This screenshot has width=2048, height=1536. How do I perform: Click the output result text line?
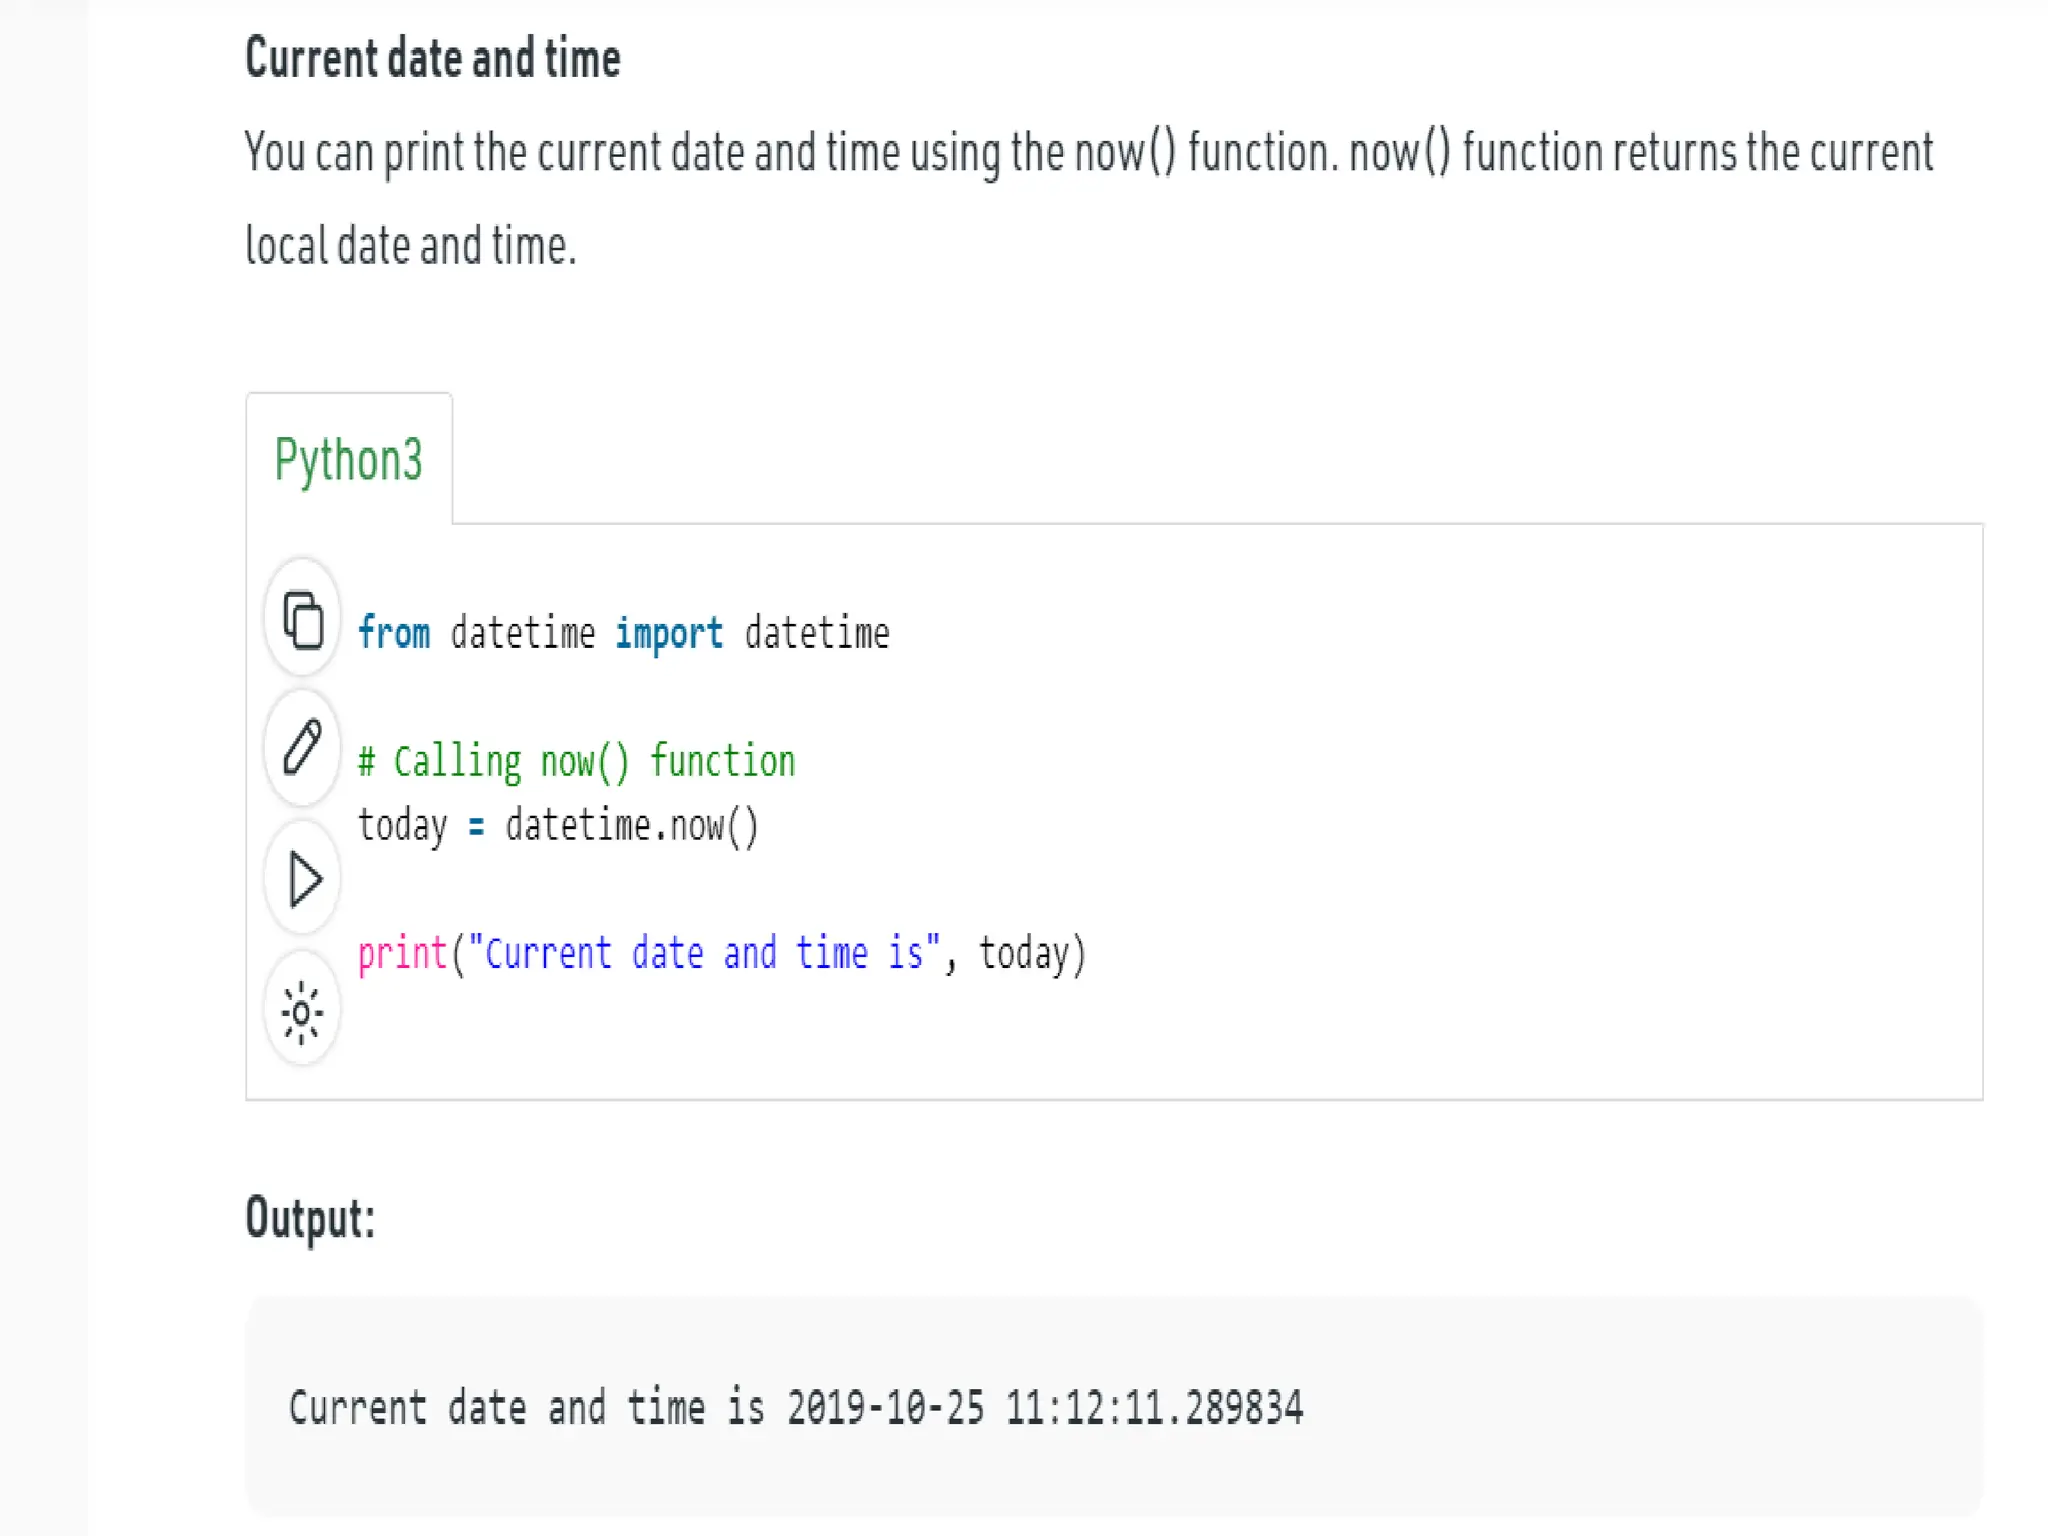coord(795,1408)
